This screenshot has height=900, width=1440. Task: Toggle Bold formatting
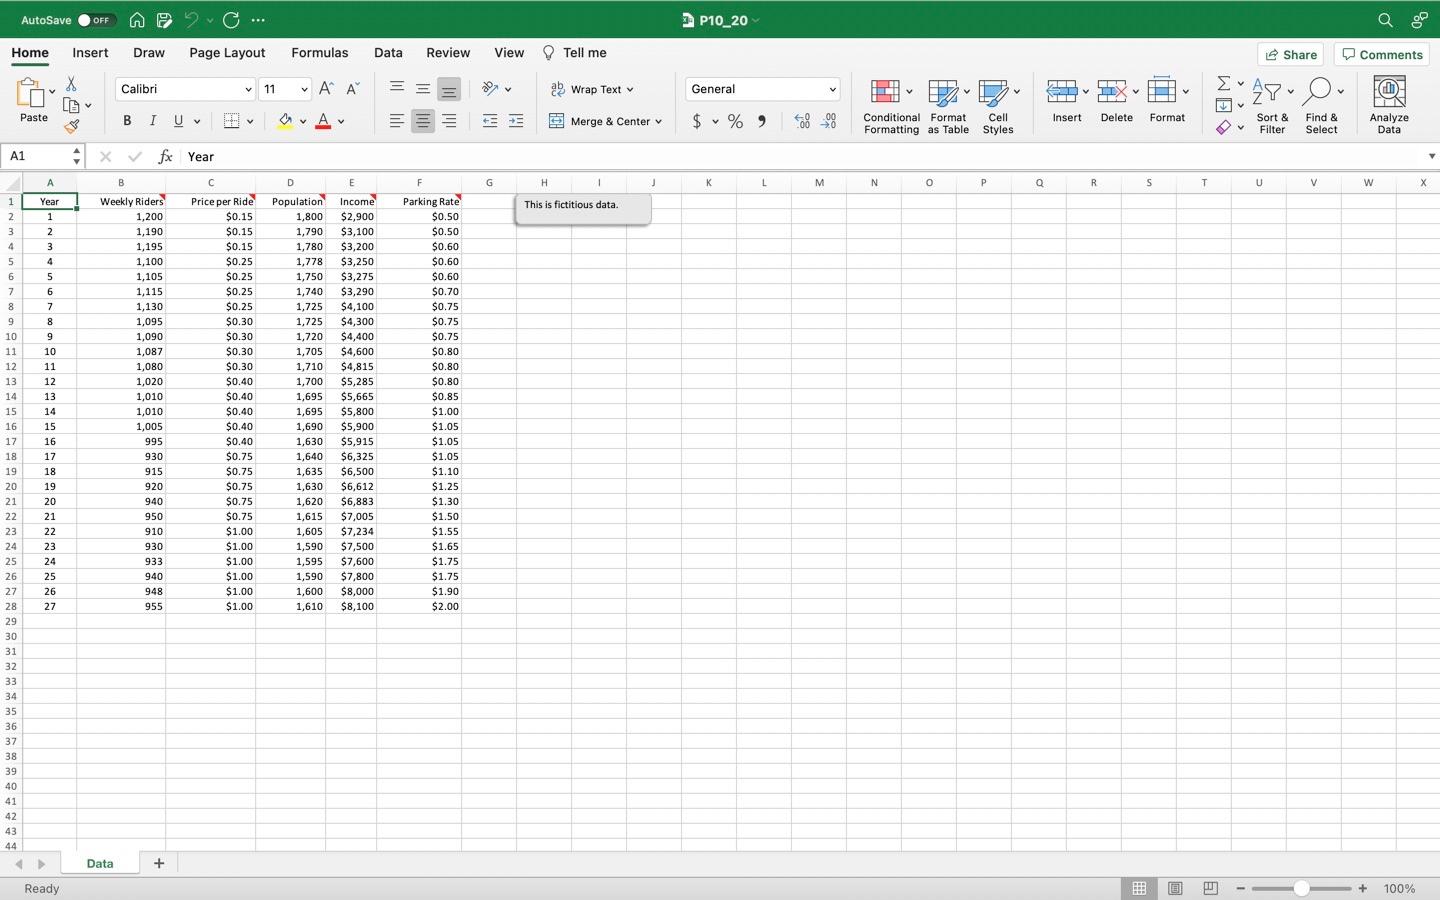[x=127, y=121]
